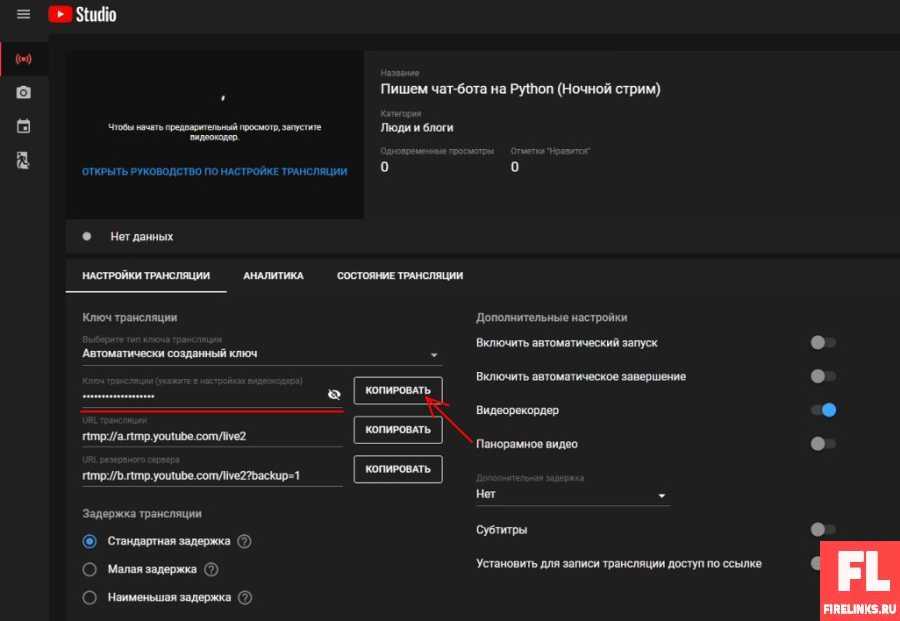Enable Включить автоматическое завершение
Viewport: 900px width, 621px height.
click(823, 377)
